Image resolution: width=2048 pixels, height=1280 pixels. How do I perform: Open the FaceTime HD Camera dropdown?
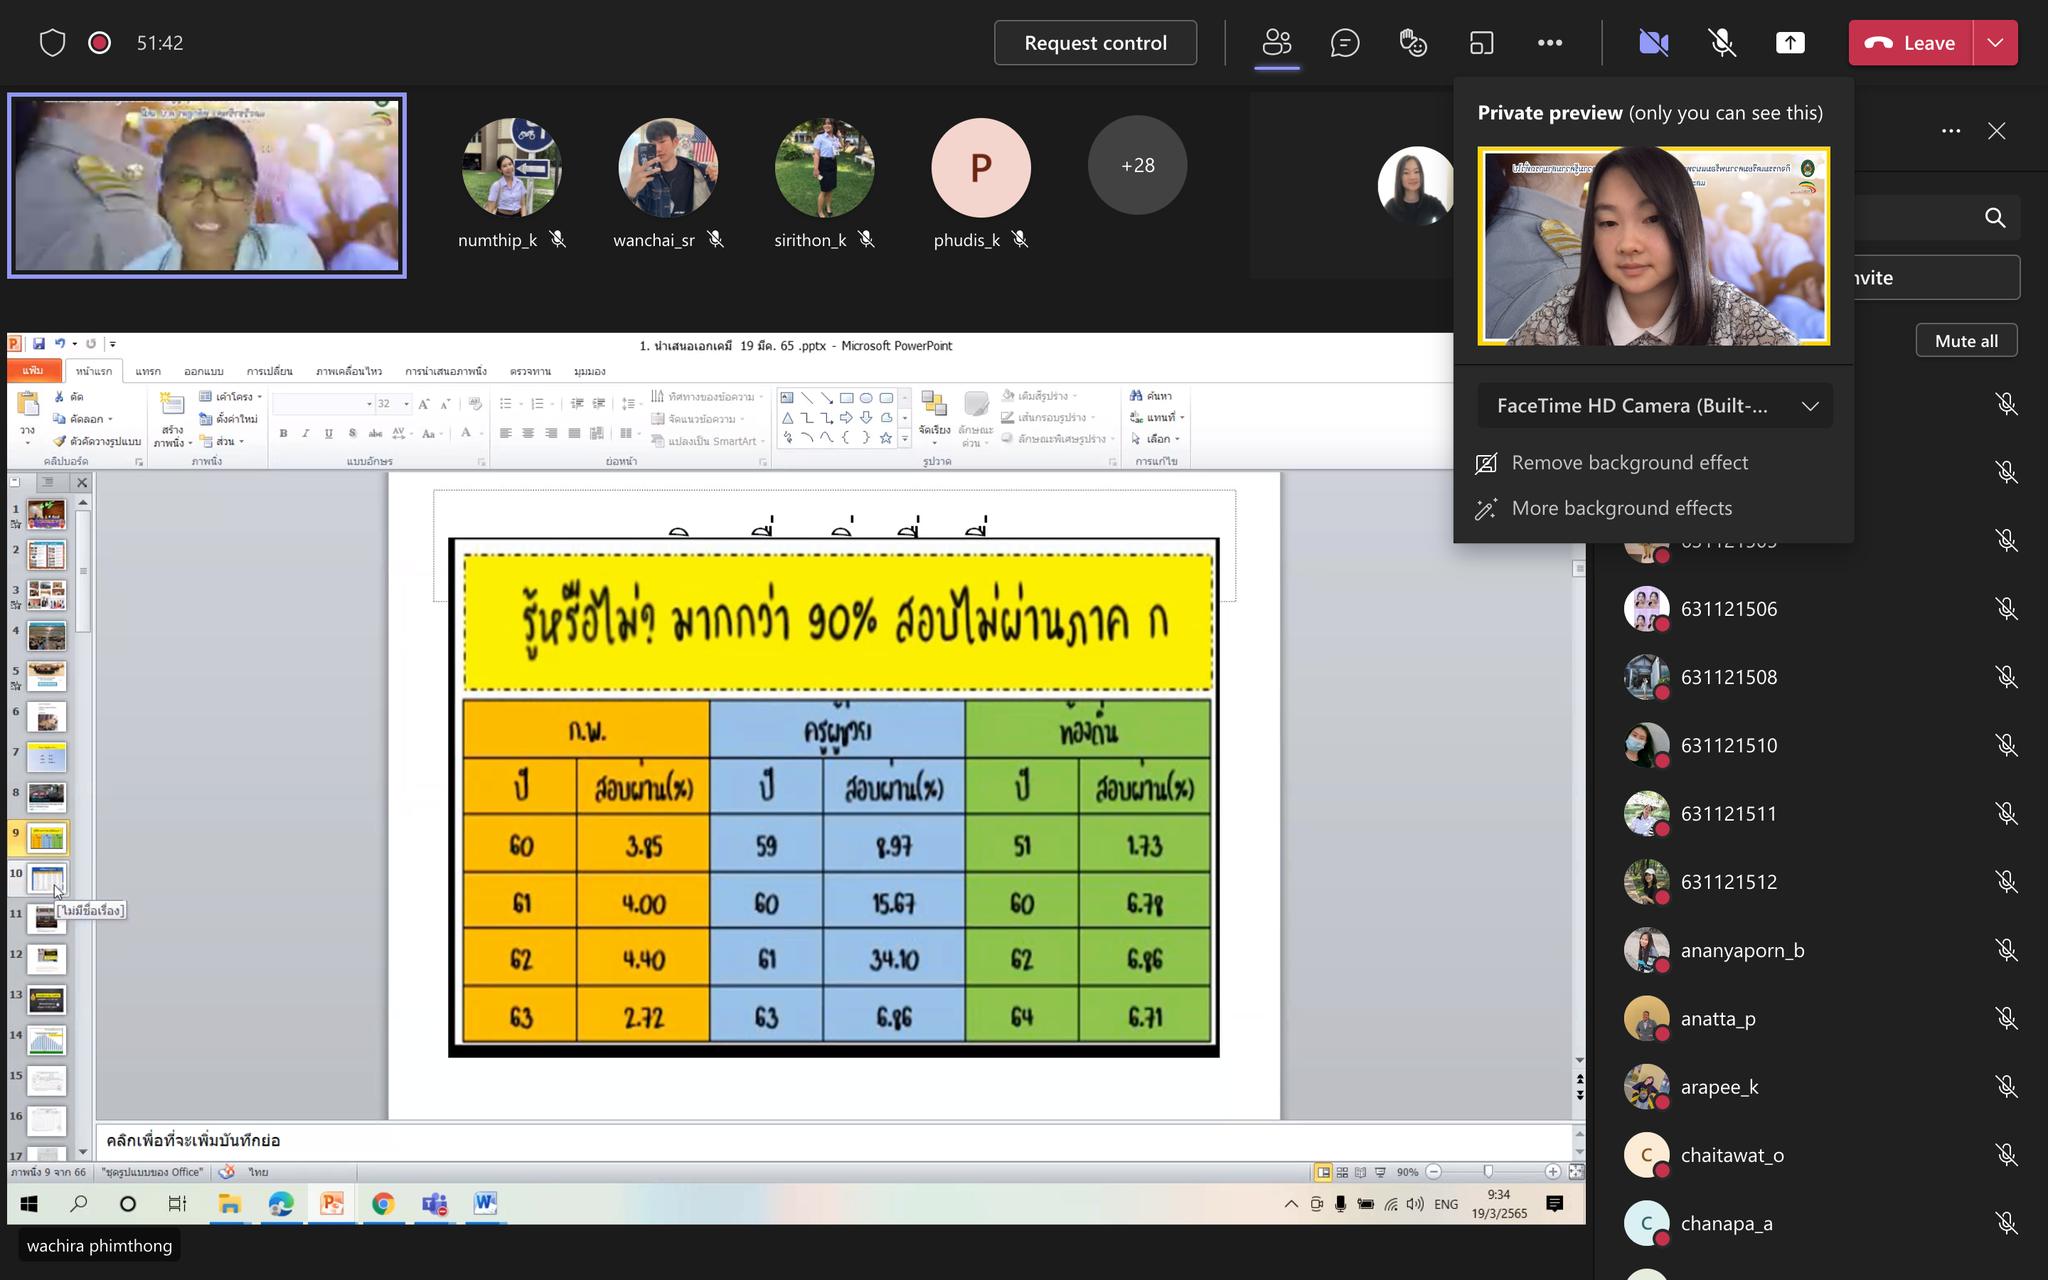coord(1654,406)
